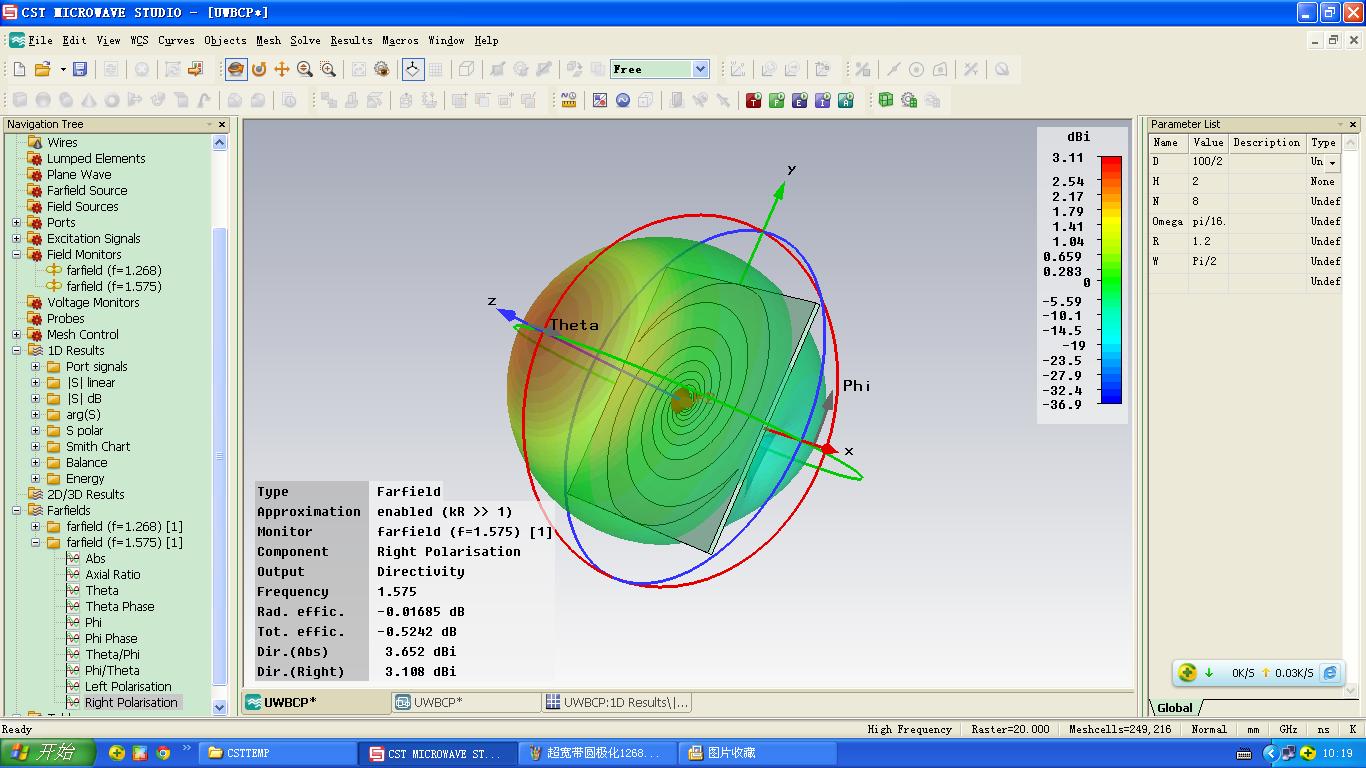Start the transient solver T icon

tap(753, 100)
